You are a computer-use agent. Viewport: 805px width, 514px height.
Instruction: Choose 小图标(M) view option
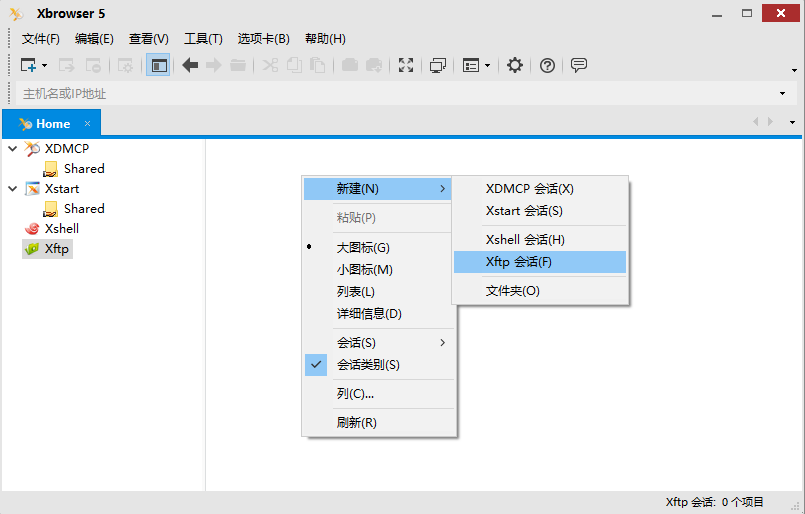[x=378, y=270]
